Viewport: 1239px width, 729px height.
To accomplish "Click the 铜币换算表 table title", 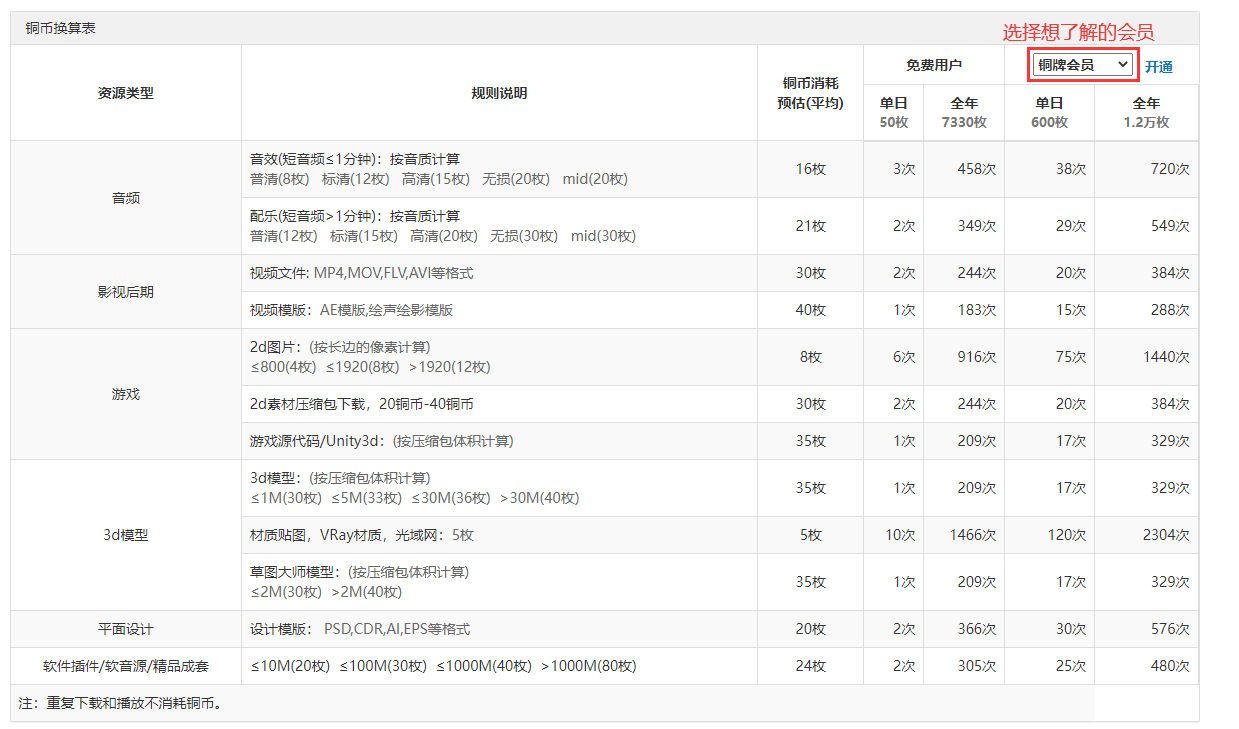I will (x=60, y=28).
